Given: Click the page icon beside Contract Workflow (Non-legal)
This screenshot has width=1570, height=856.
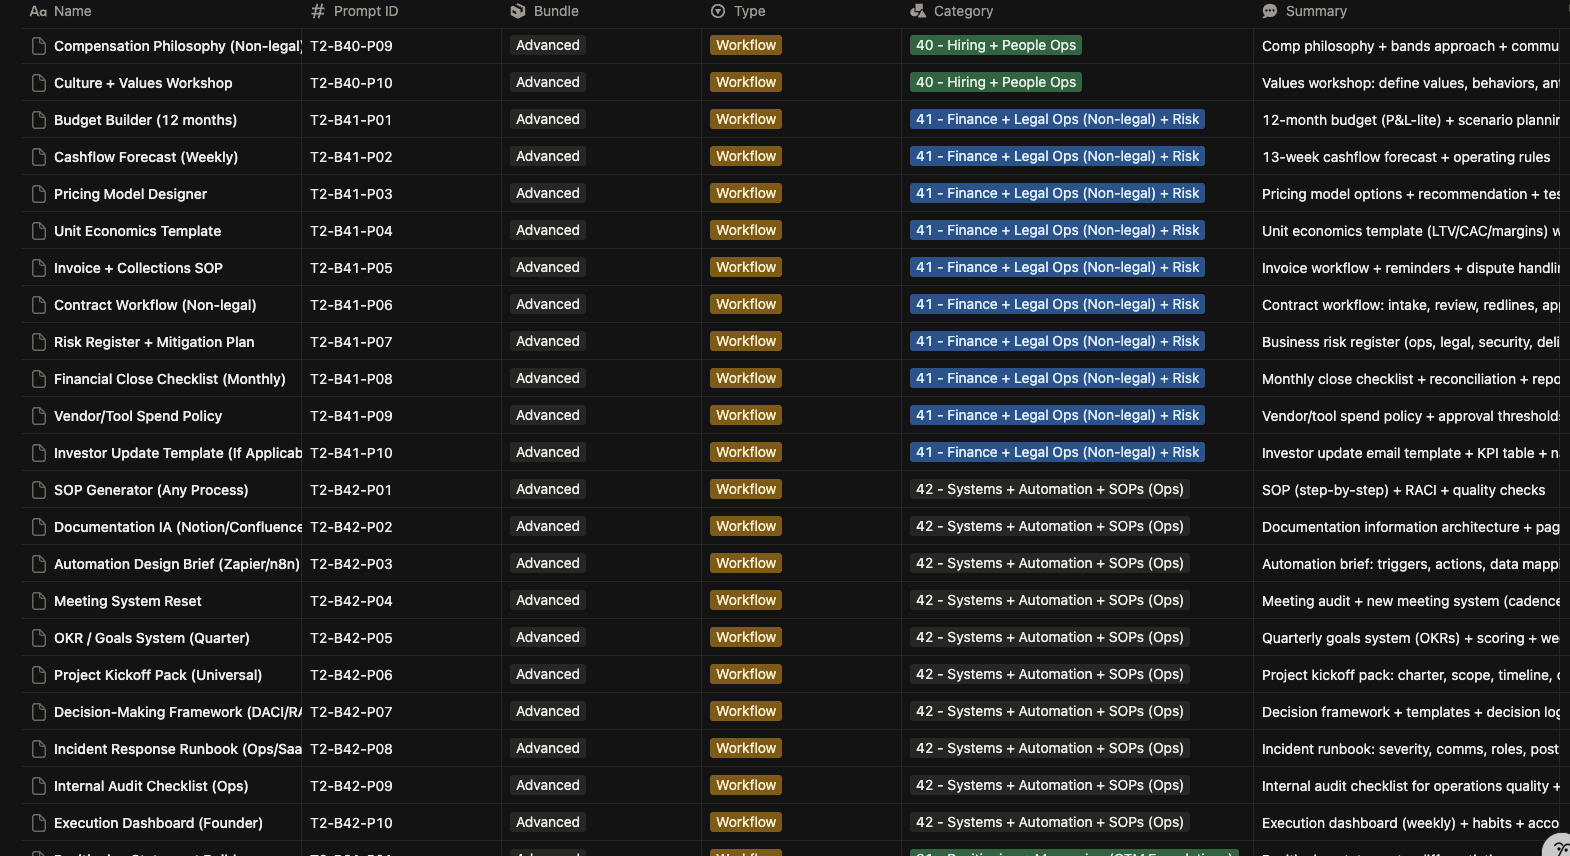Looking at the screenshot, I should coord(39,305).
